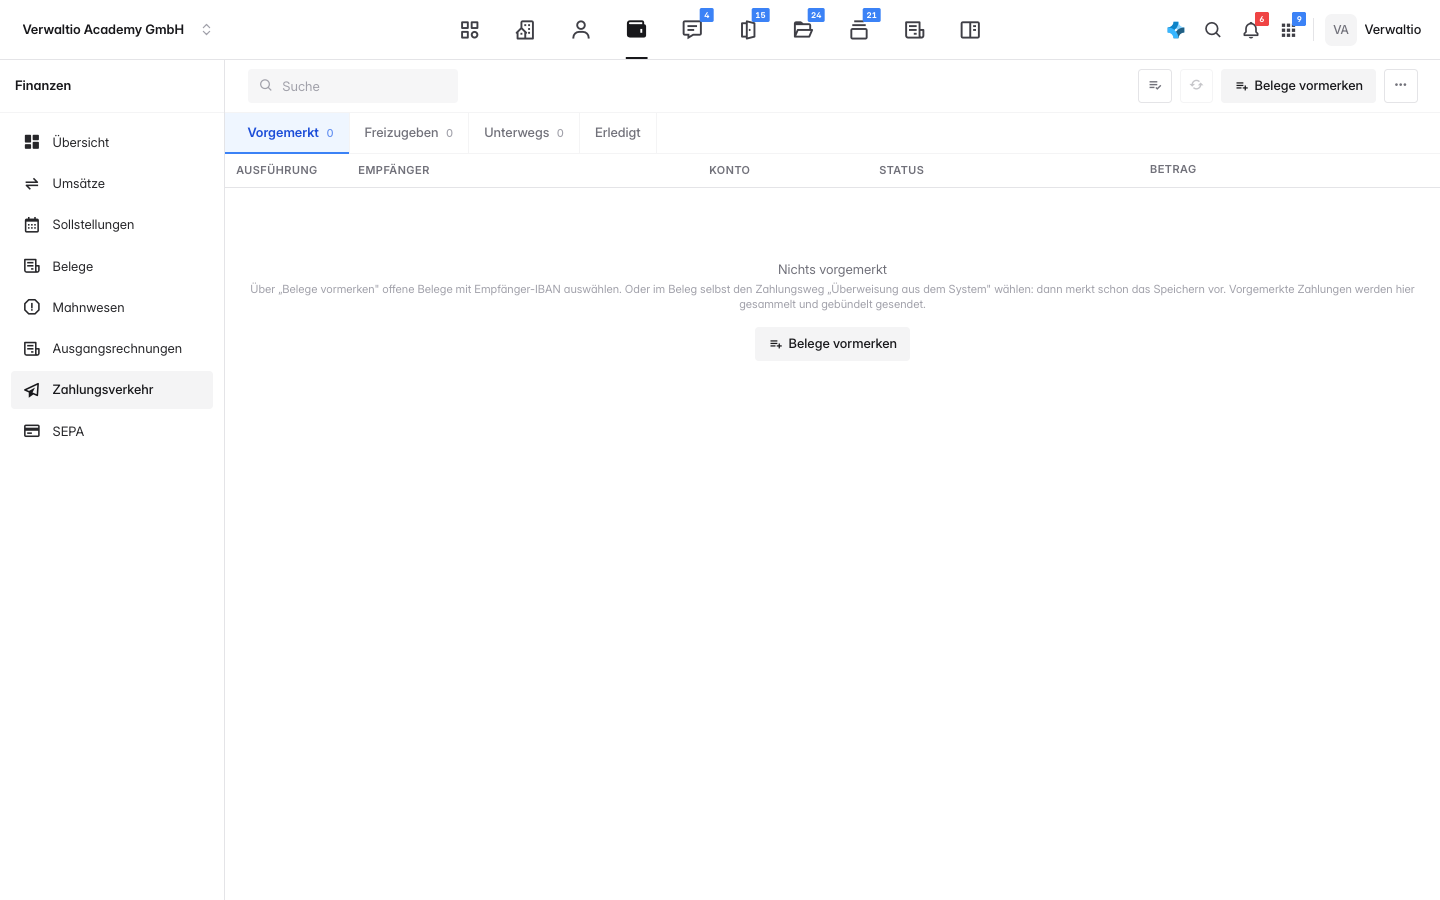Open Mahnwesen in the sidebar
Viewport: 1440px width, 900px height.
(x=112, y=307)
